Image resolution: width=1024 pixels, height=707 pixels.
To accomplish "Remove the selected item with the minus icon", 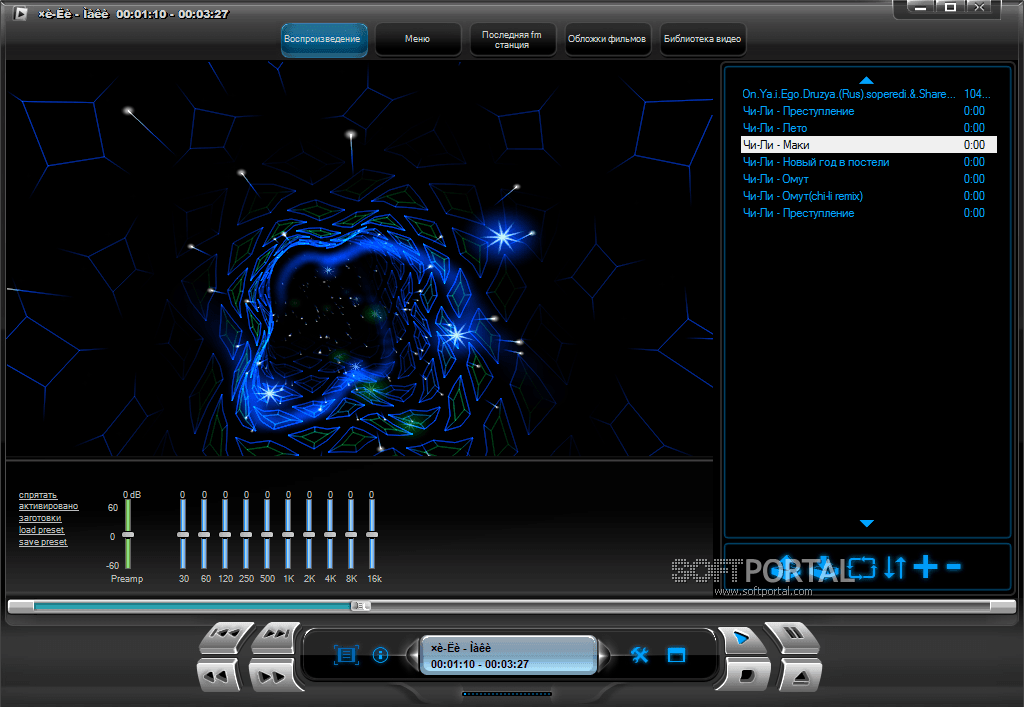I will [x=953, y=567].
